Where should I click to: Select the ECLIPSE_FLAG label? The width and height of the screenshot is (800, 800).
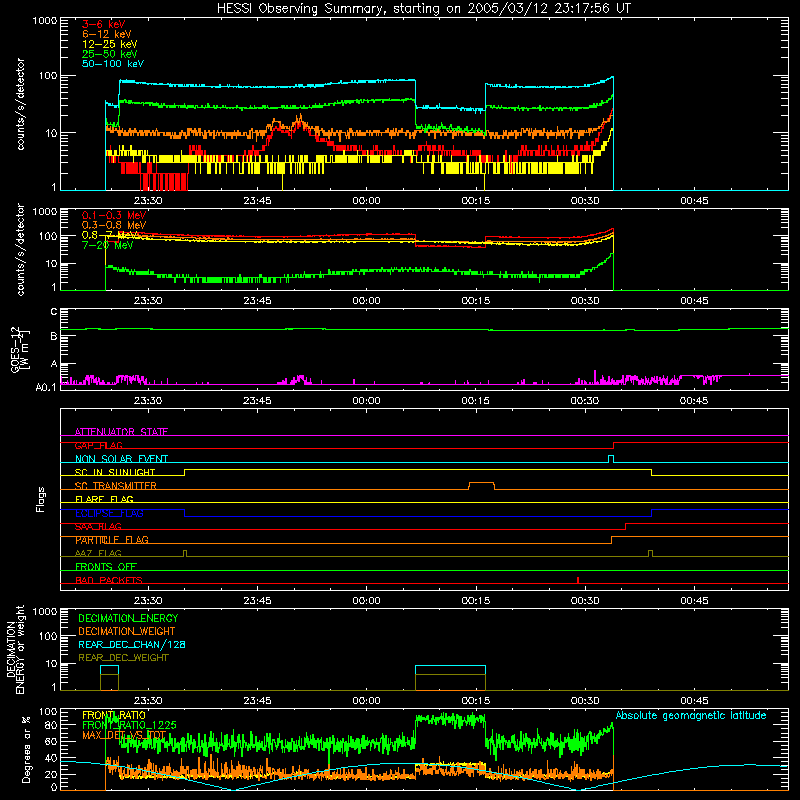[109, 513]
